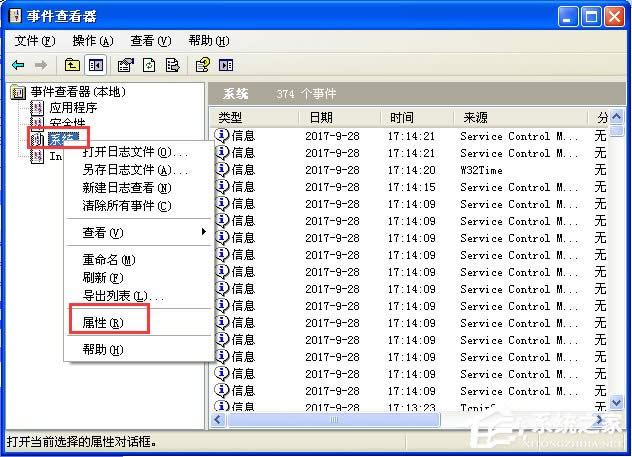The height and width of the screenshot is (457, 632).
Task: Click the Refresh toolbar icon
Action: pos(149,65)
